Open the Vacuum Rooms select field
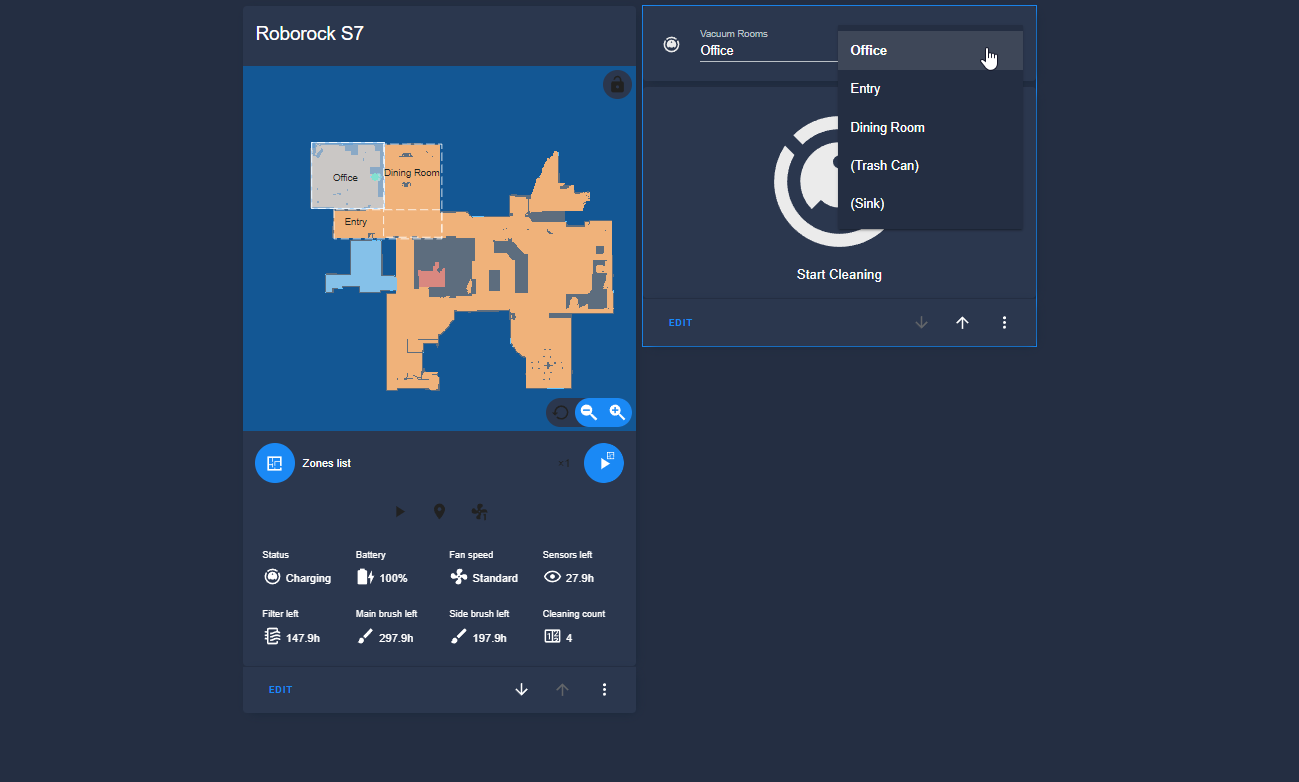The image size is (1299, 782). [768, 44]
